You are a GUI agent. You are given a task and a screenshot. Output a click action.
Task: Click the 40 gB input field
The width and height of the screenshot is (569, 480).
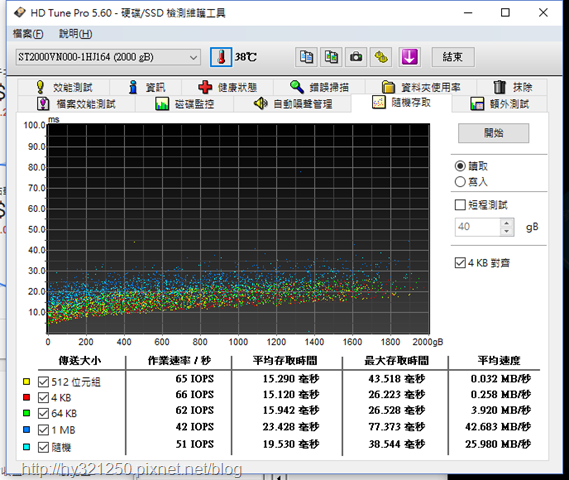(x=478, y=227)
